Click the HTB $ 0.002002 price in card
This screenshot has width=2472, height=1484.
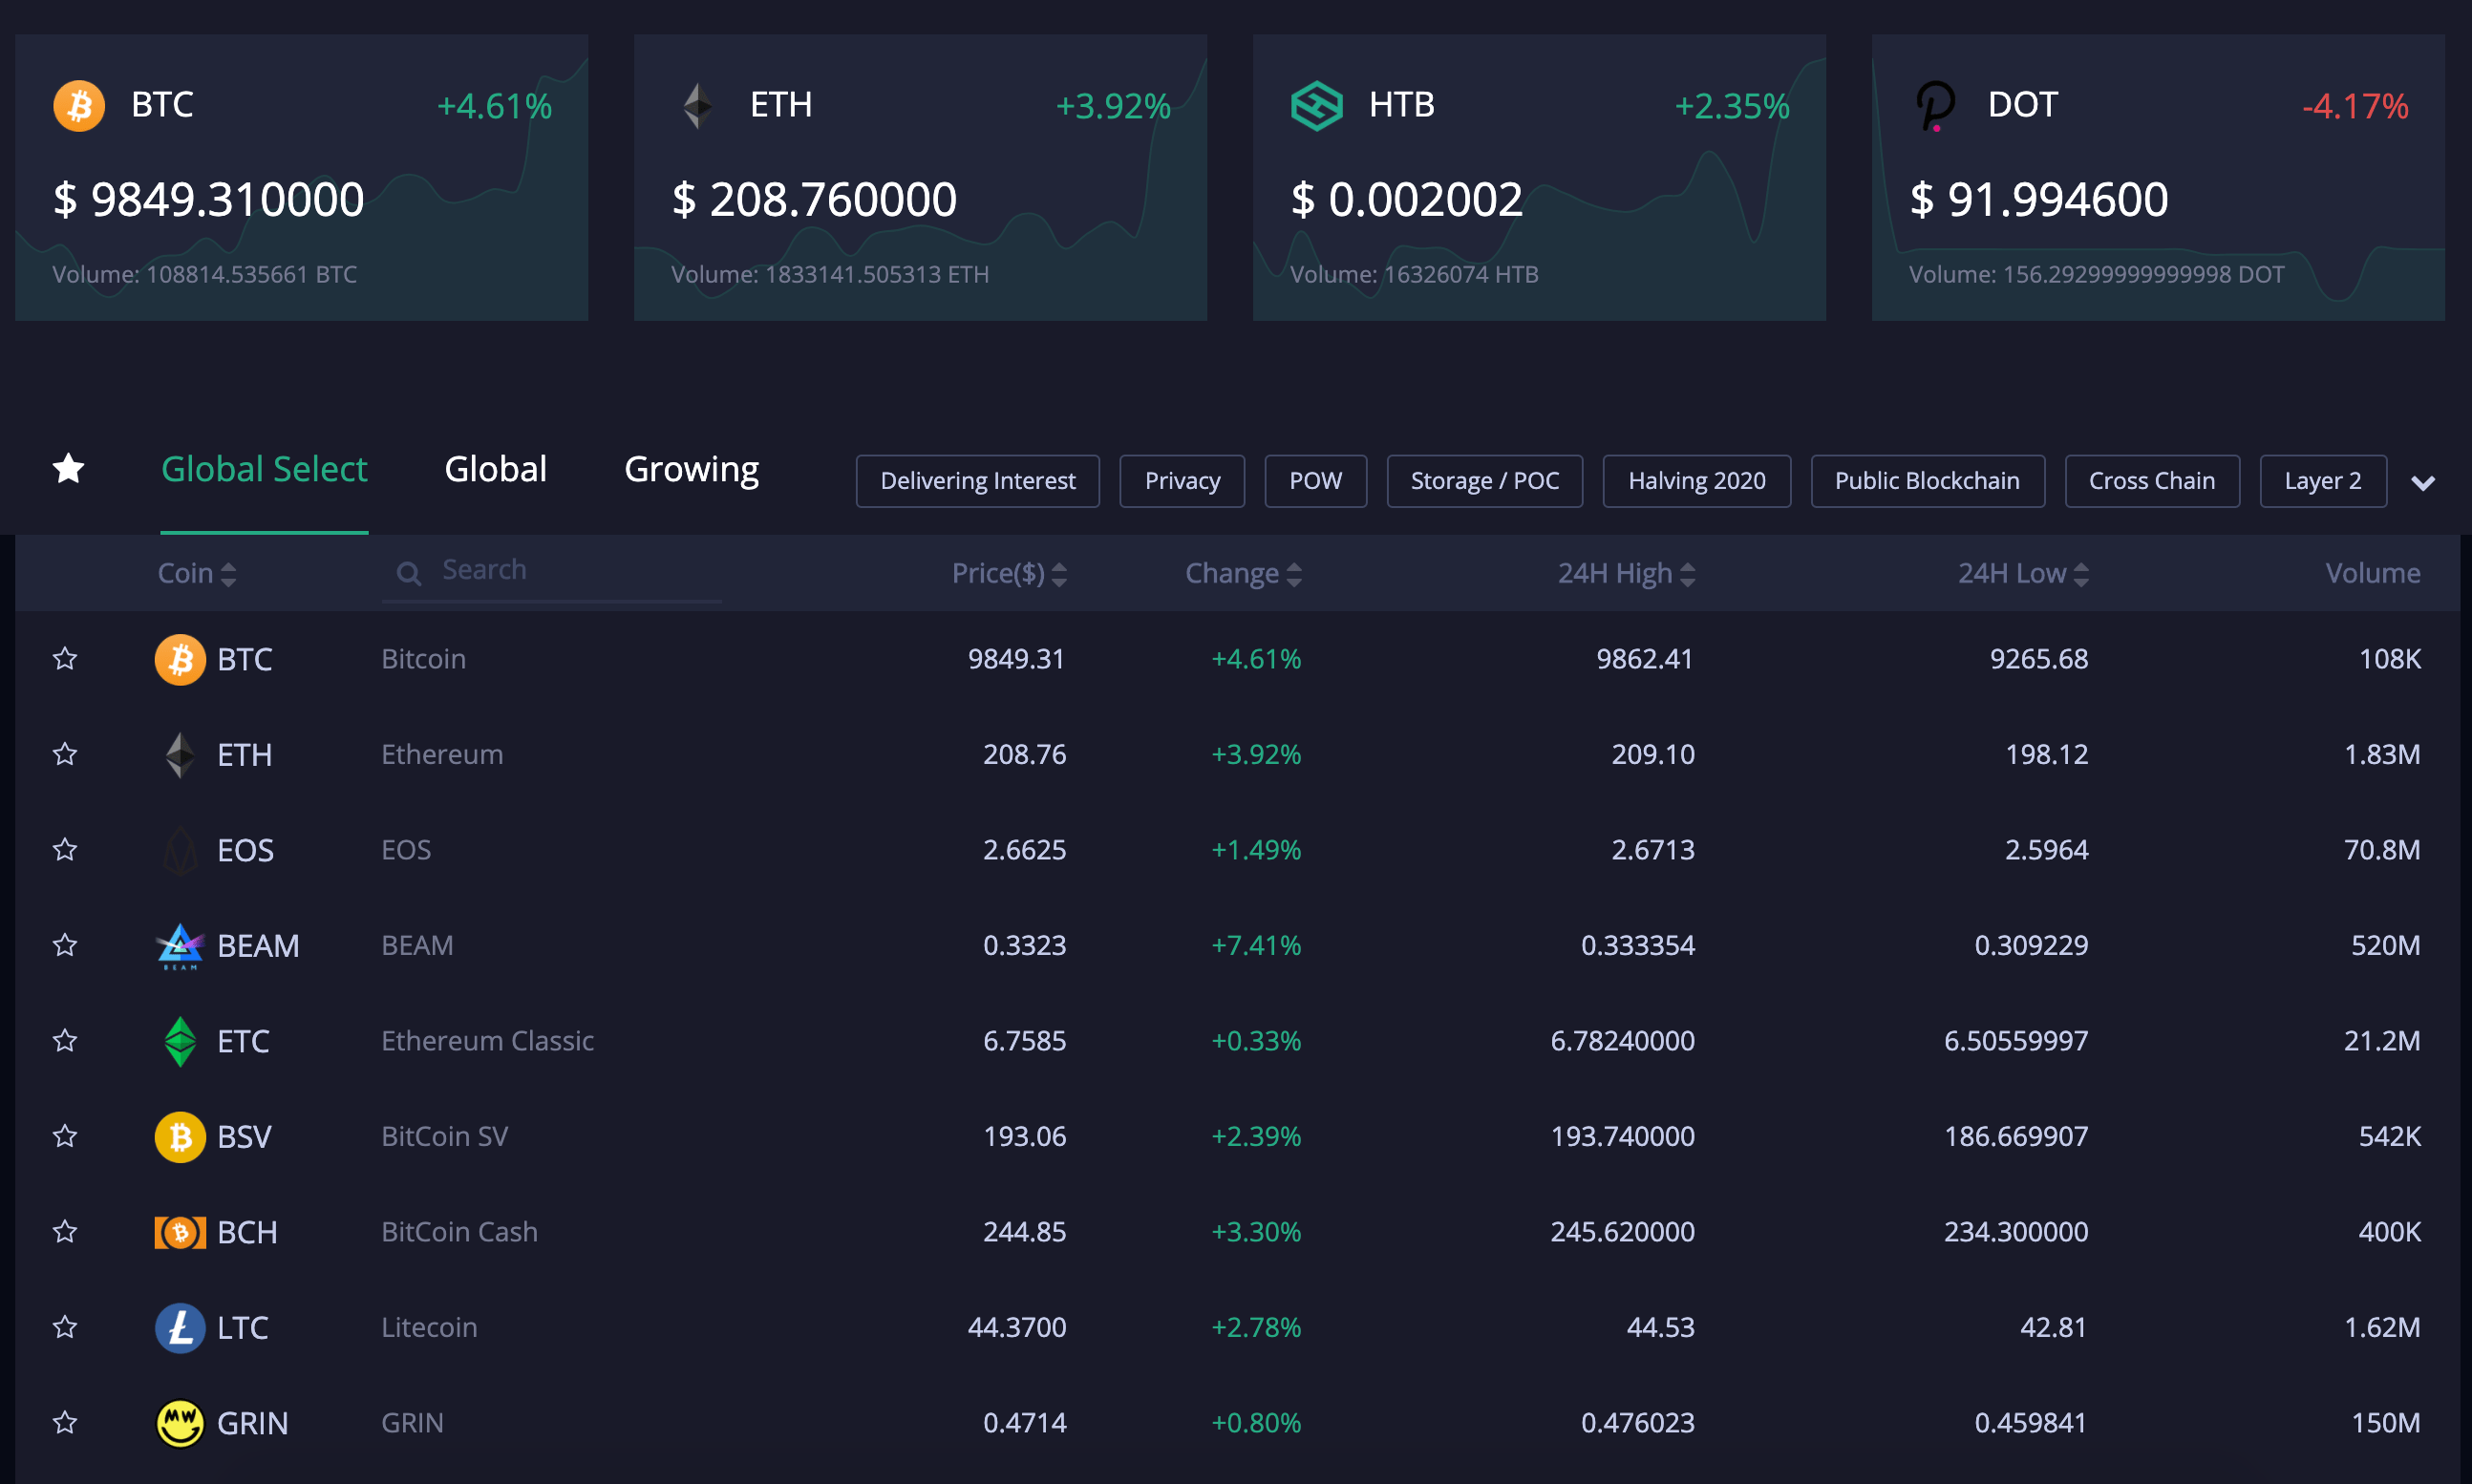[x=1406, y=199]
